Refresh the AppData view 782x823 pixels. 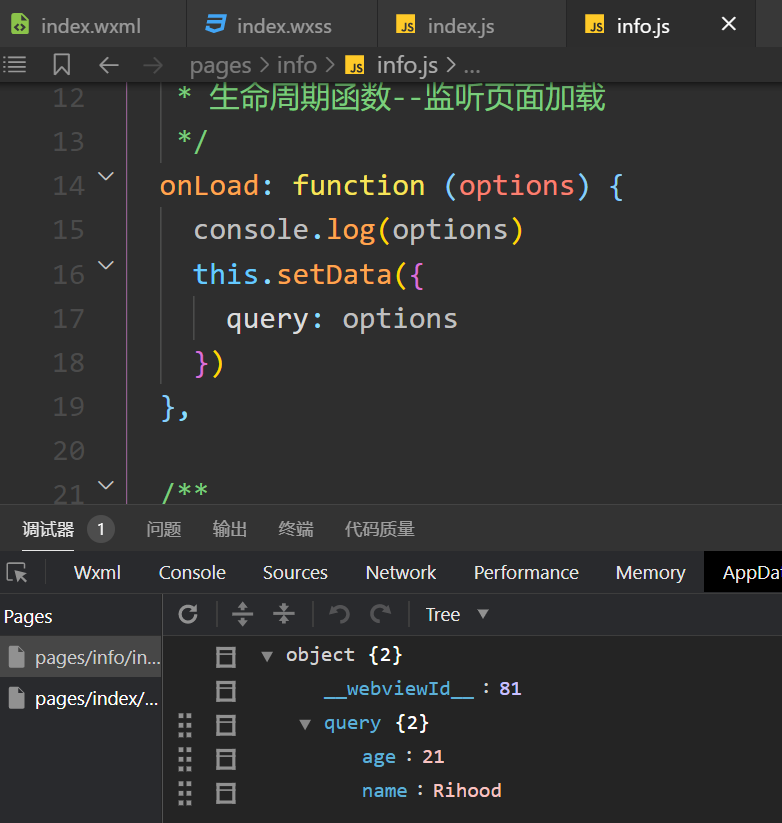click(188, 614)
